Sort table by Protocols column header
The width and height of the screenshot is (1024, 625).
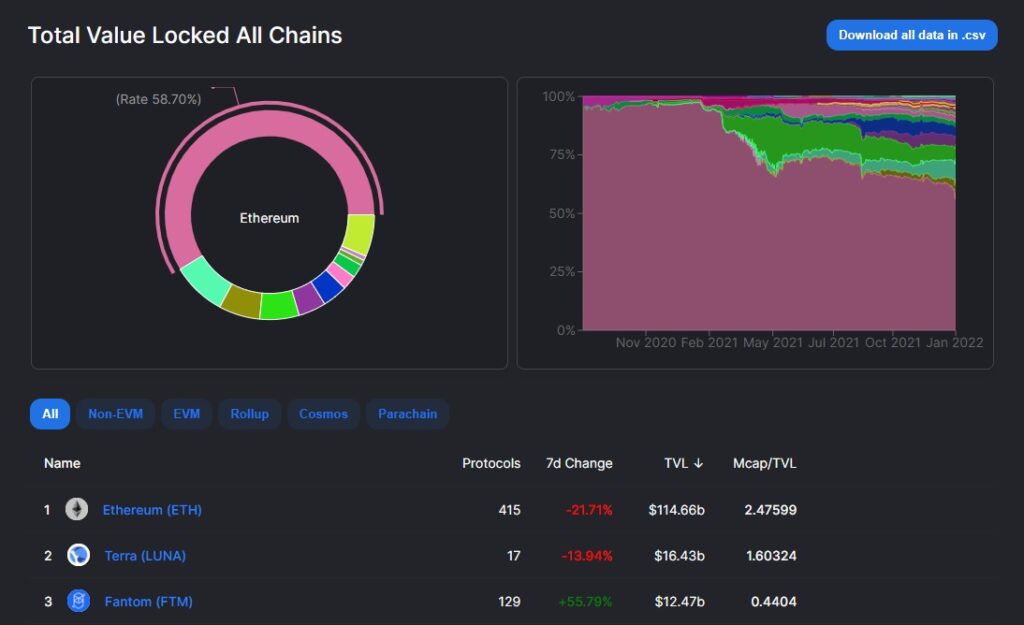coord(491,463)
